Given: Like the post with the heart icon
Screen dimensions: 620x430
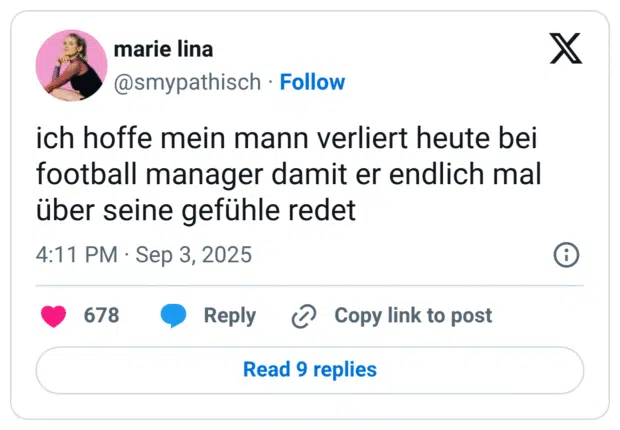Looking at the screenshot, I should click(53, 316).
